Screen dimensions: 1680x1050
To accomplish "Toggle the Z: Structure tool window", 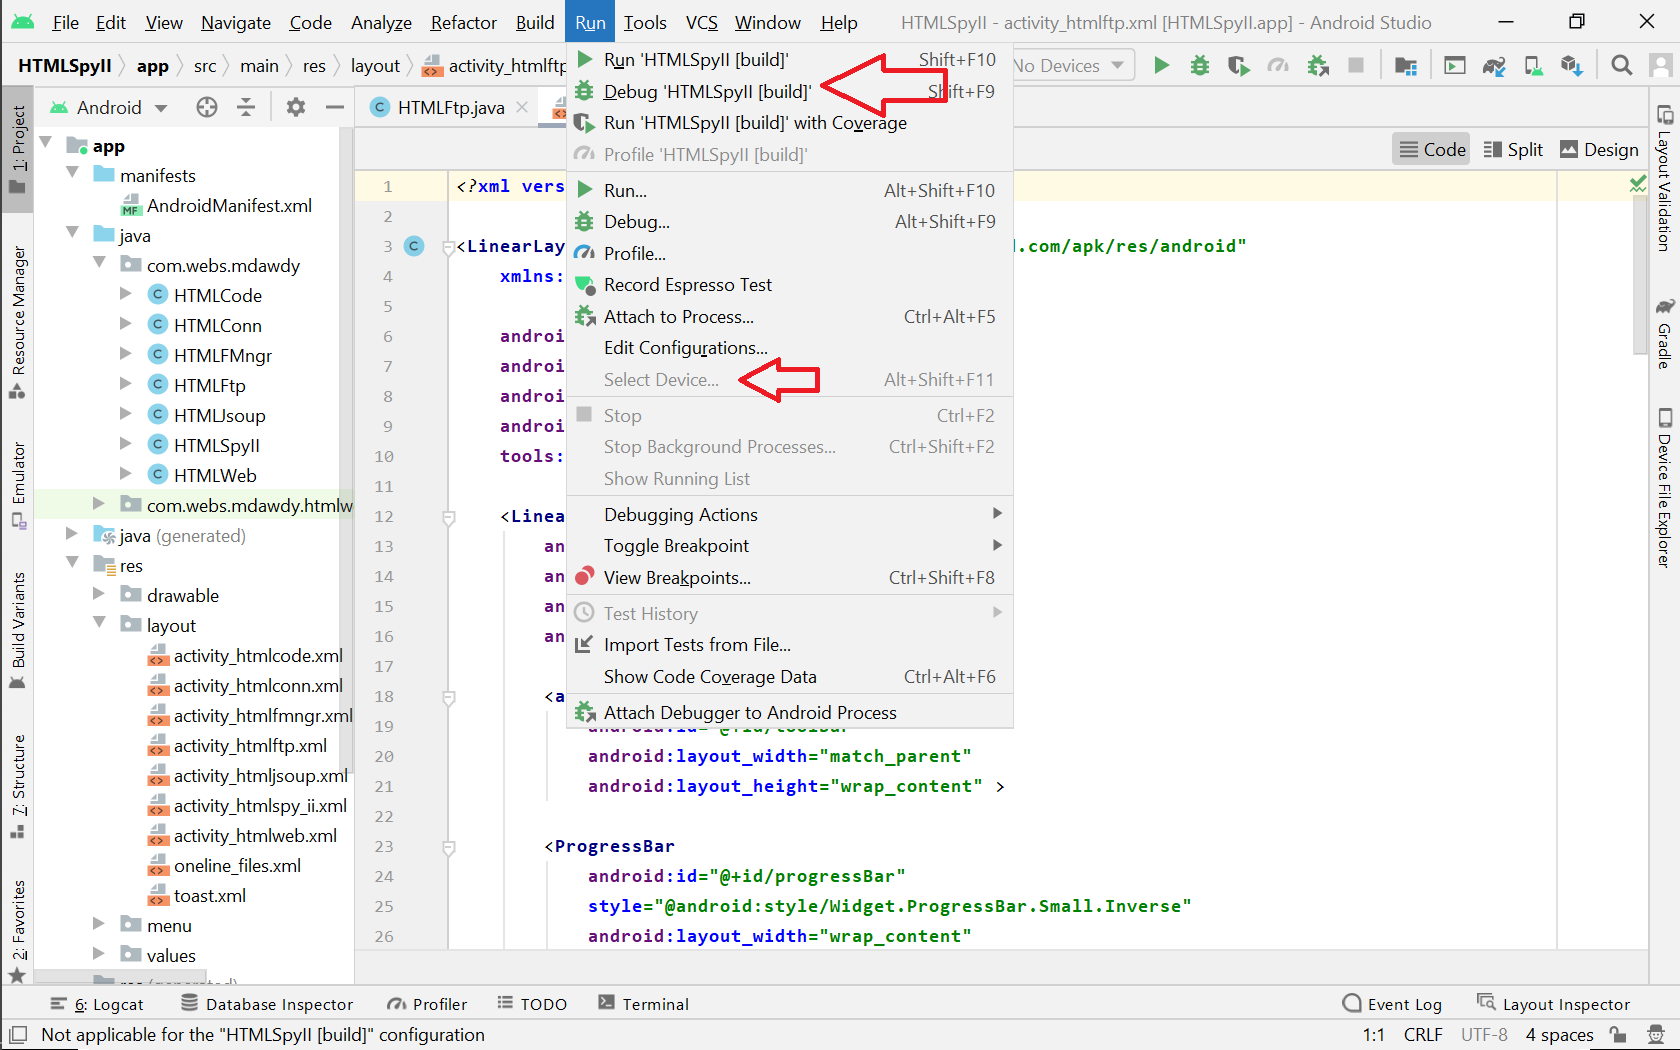I will pyautogui.click(x=18, y=786).
